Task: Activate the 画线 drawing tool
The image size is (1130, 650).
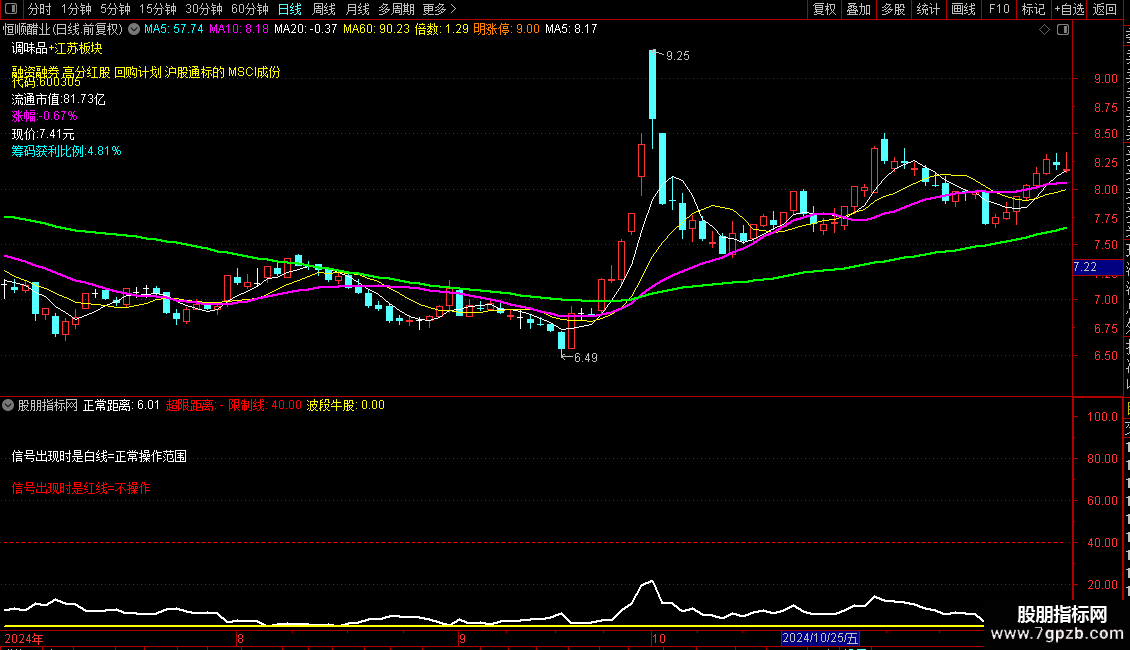Action: tap(964, 9)
